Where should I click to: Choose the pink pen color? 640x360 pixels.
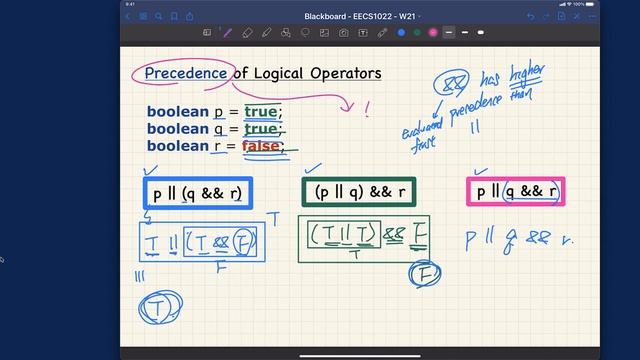tap(433, 33)
